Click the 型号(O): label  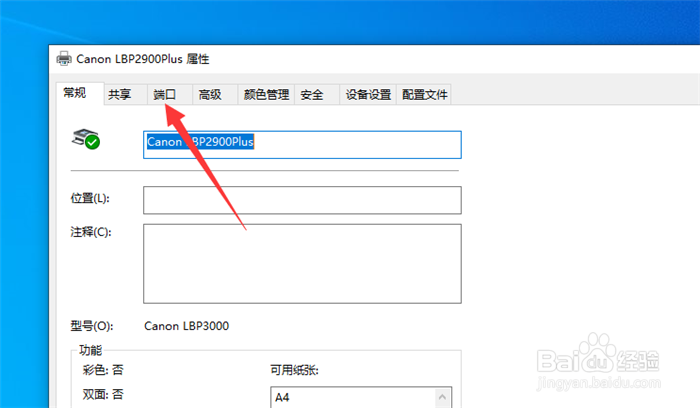[92, 326]
